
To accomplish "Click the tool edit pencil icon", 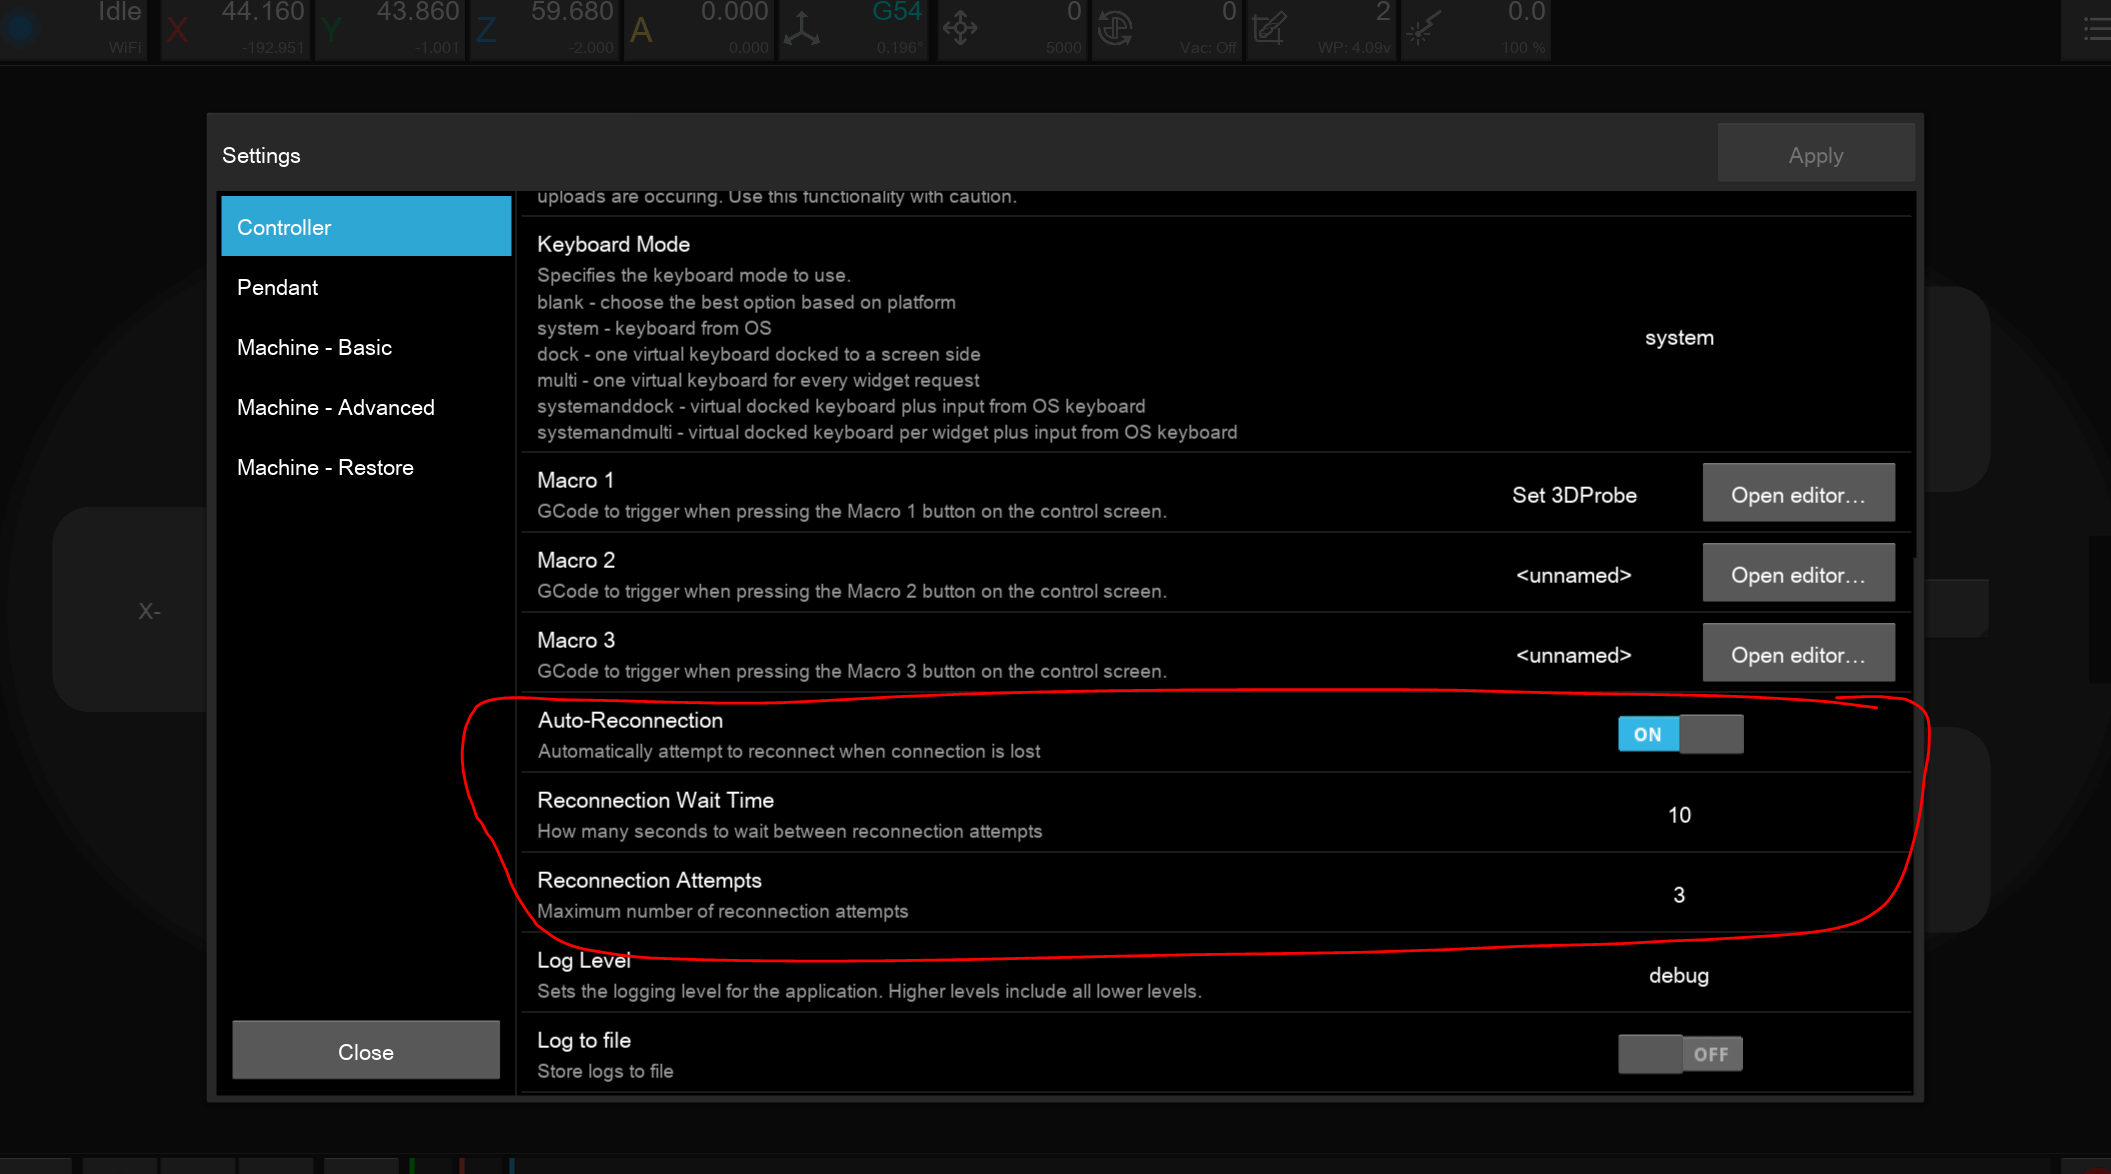I will (x=1269, y=29).
